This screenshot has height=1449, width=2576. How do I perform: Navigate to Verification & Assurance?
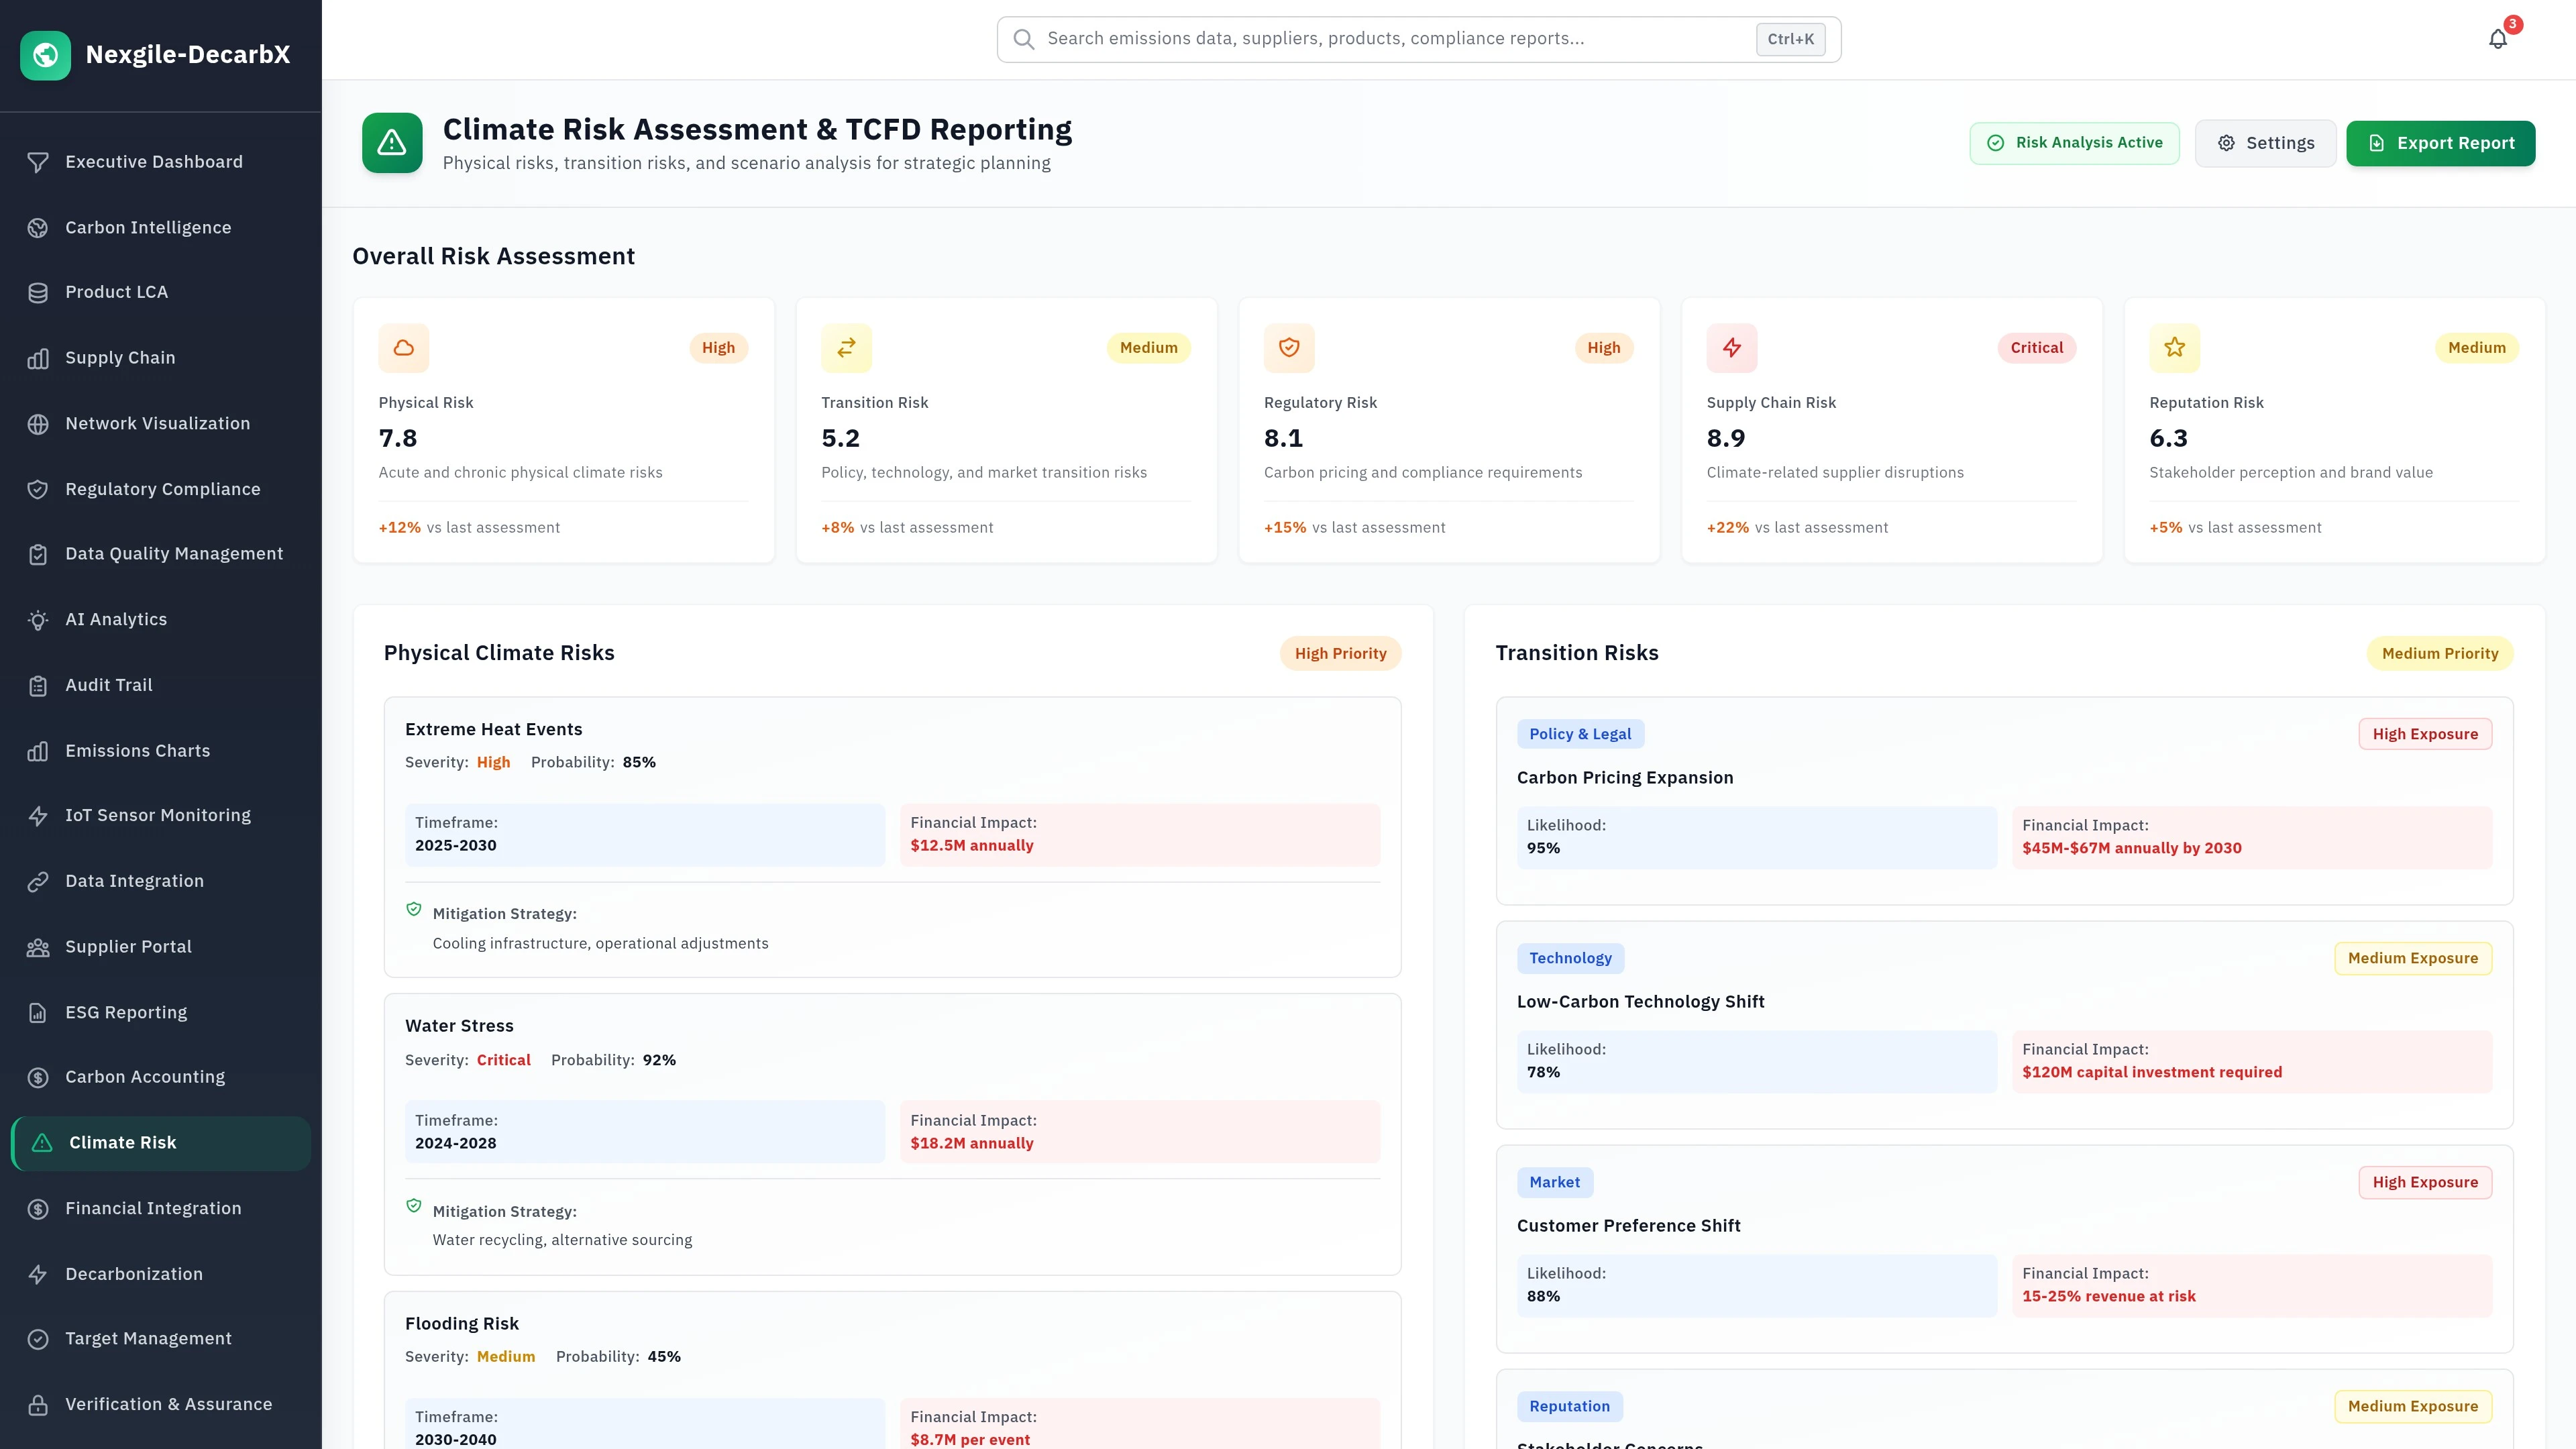click(x=168, y=1405)
